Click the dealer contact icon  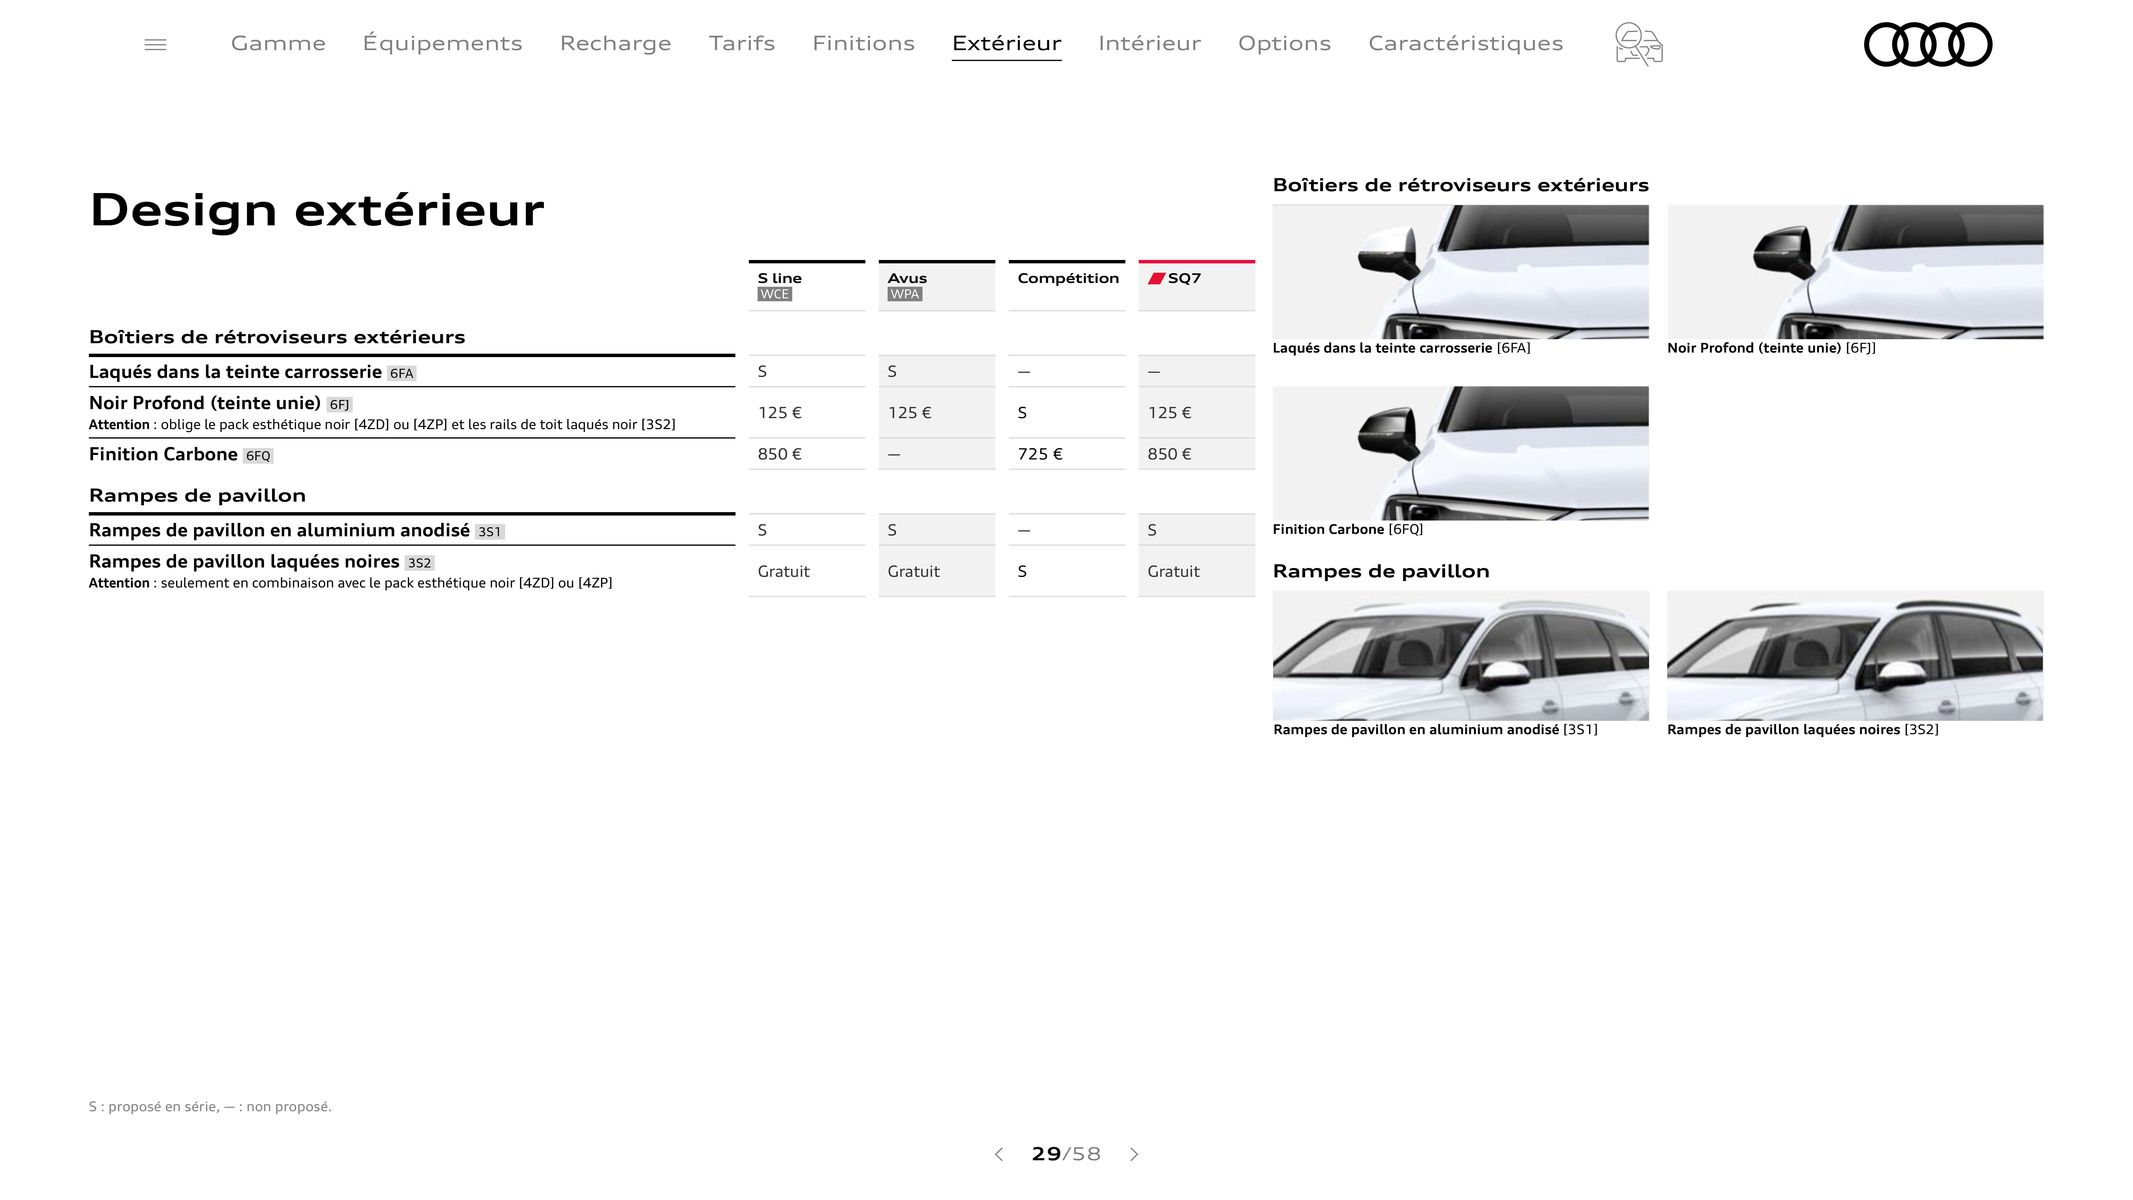tap(1638, 44)
